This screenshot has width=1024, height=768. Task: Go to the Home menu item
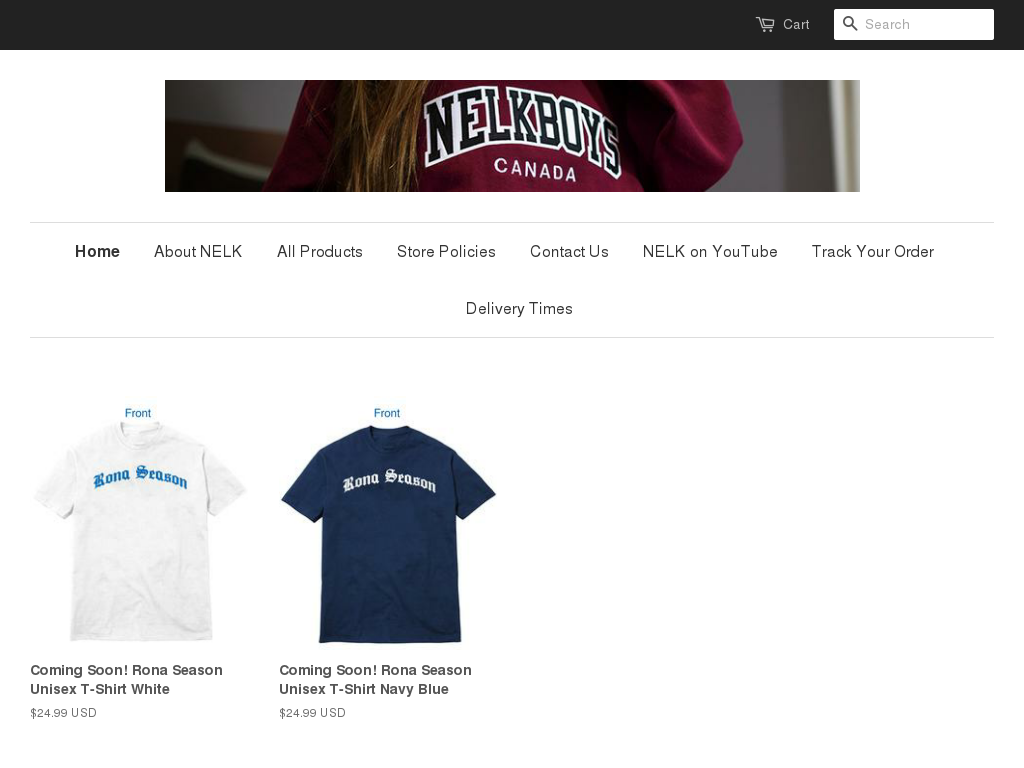tap(97, 251)
